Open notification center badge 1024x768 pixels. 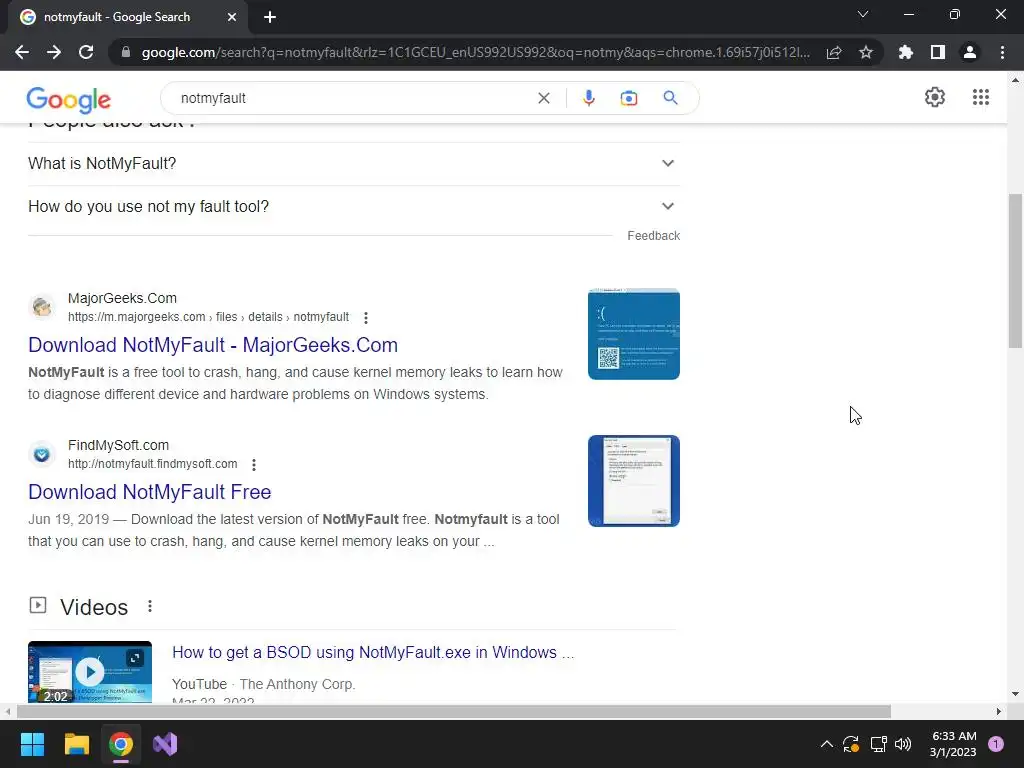coord(995,744)
